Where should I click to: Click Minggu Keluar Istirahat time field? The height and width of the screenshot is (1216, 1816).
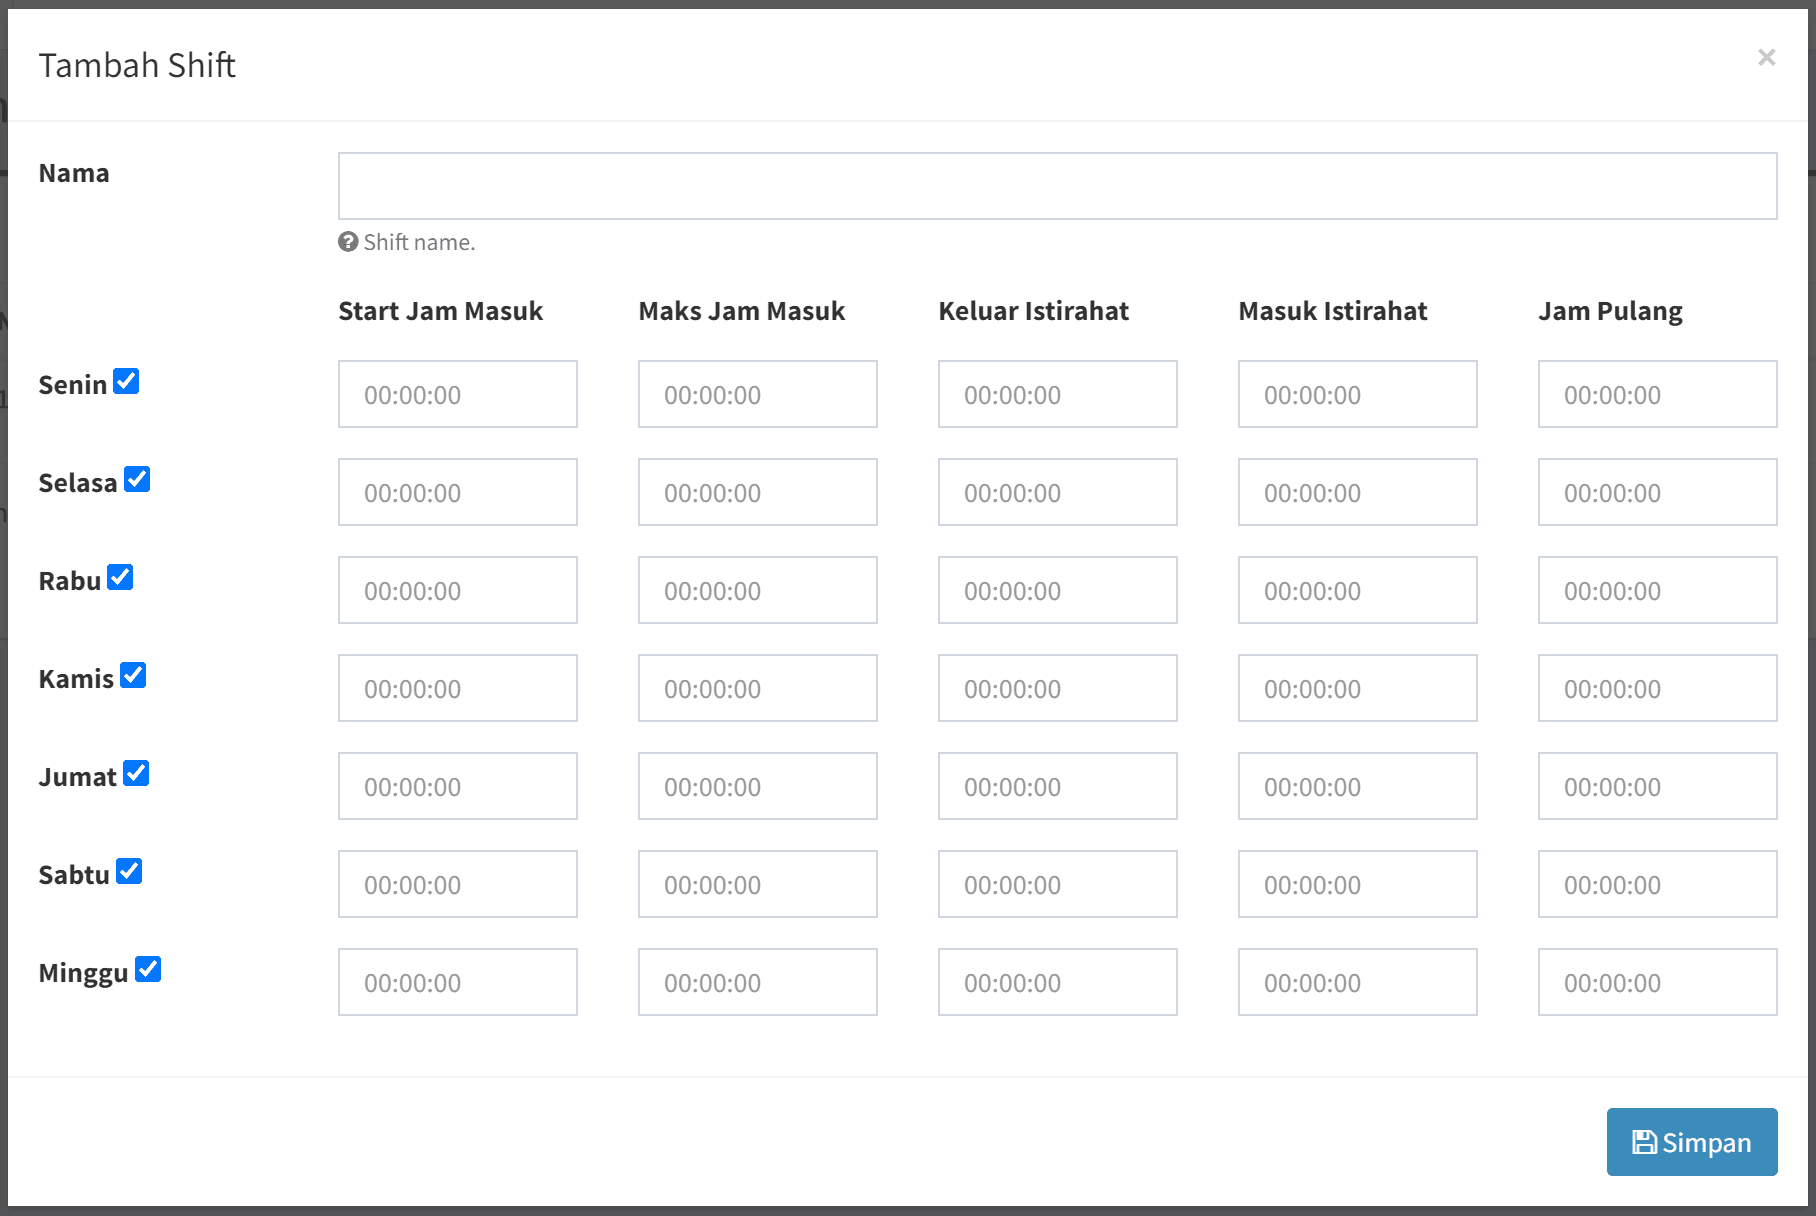(x=1057, y=982)
